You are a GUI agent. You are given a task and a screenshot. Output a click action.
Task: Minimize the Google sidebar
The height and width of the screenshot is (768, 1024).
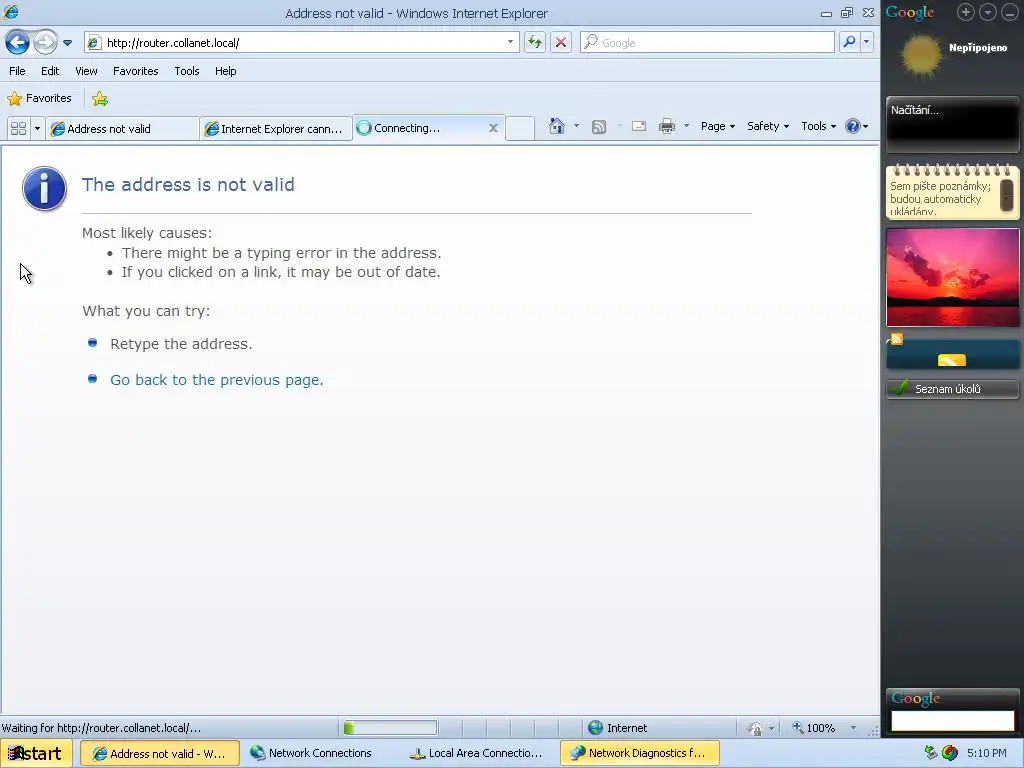[x=1009, y=12]
